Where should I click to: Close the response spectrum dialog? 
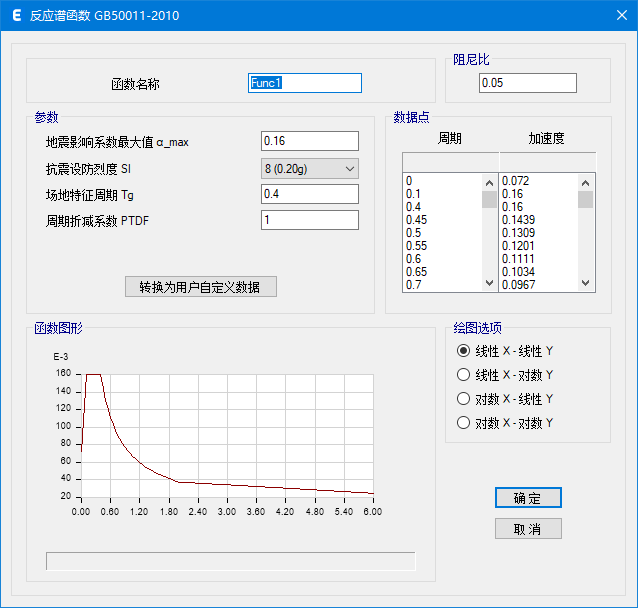coord(614,17)
